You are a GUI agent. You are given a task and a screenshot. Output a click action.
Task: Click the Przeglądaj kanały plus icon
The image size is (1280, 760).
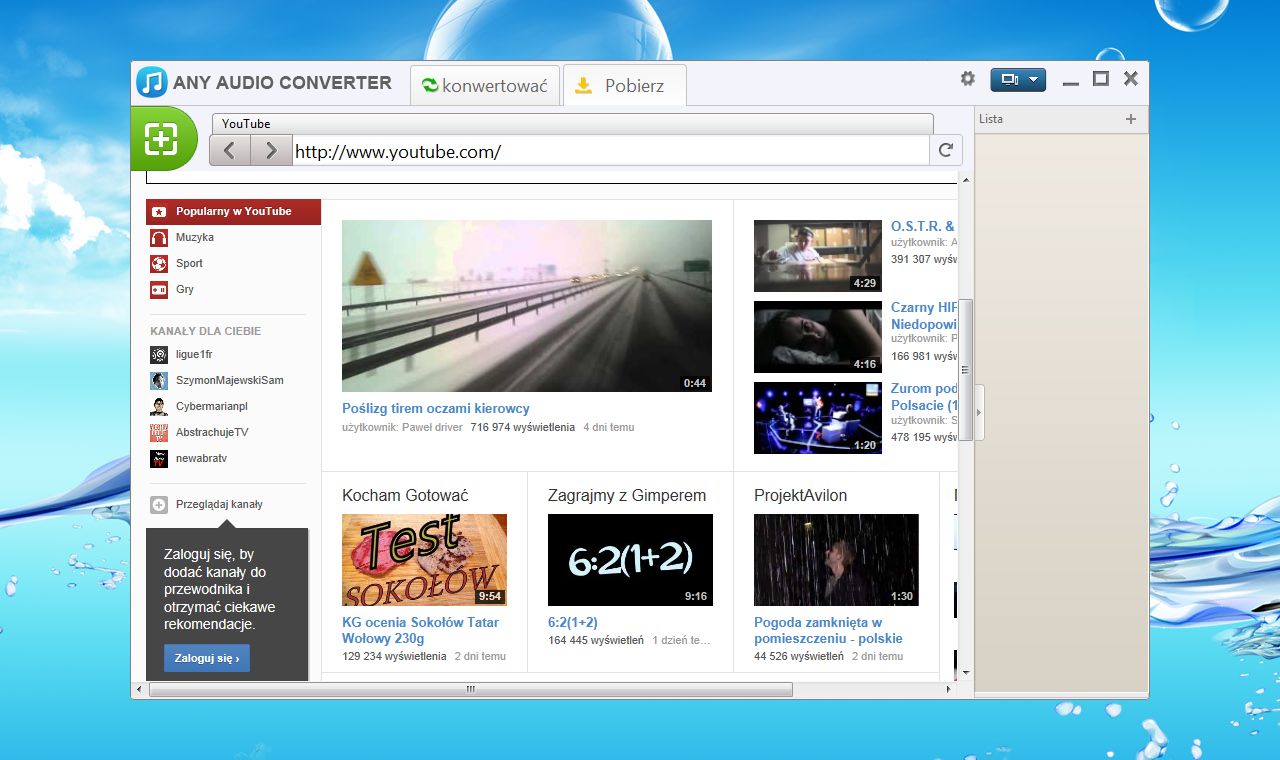tap(158, 505)
